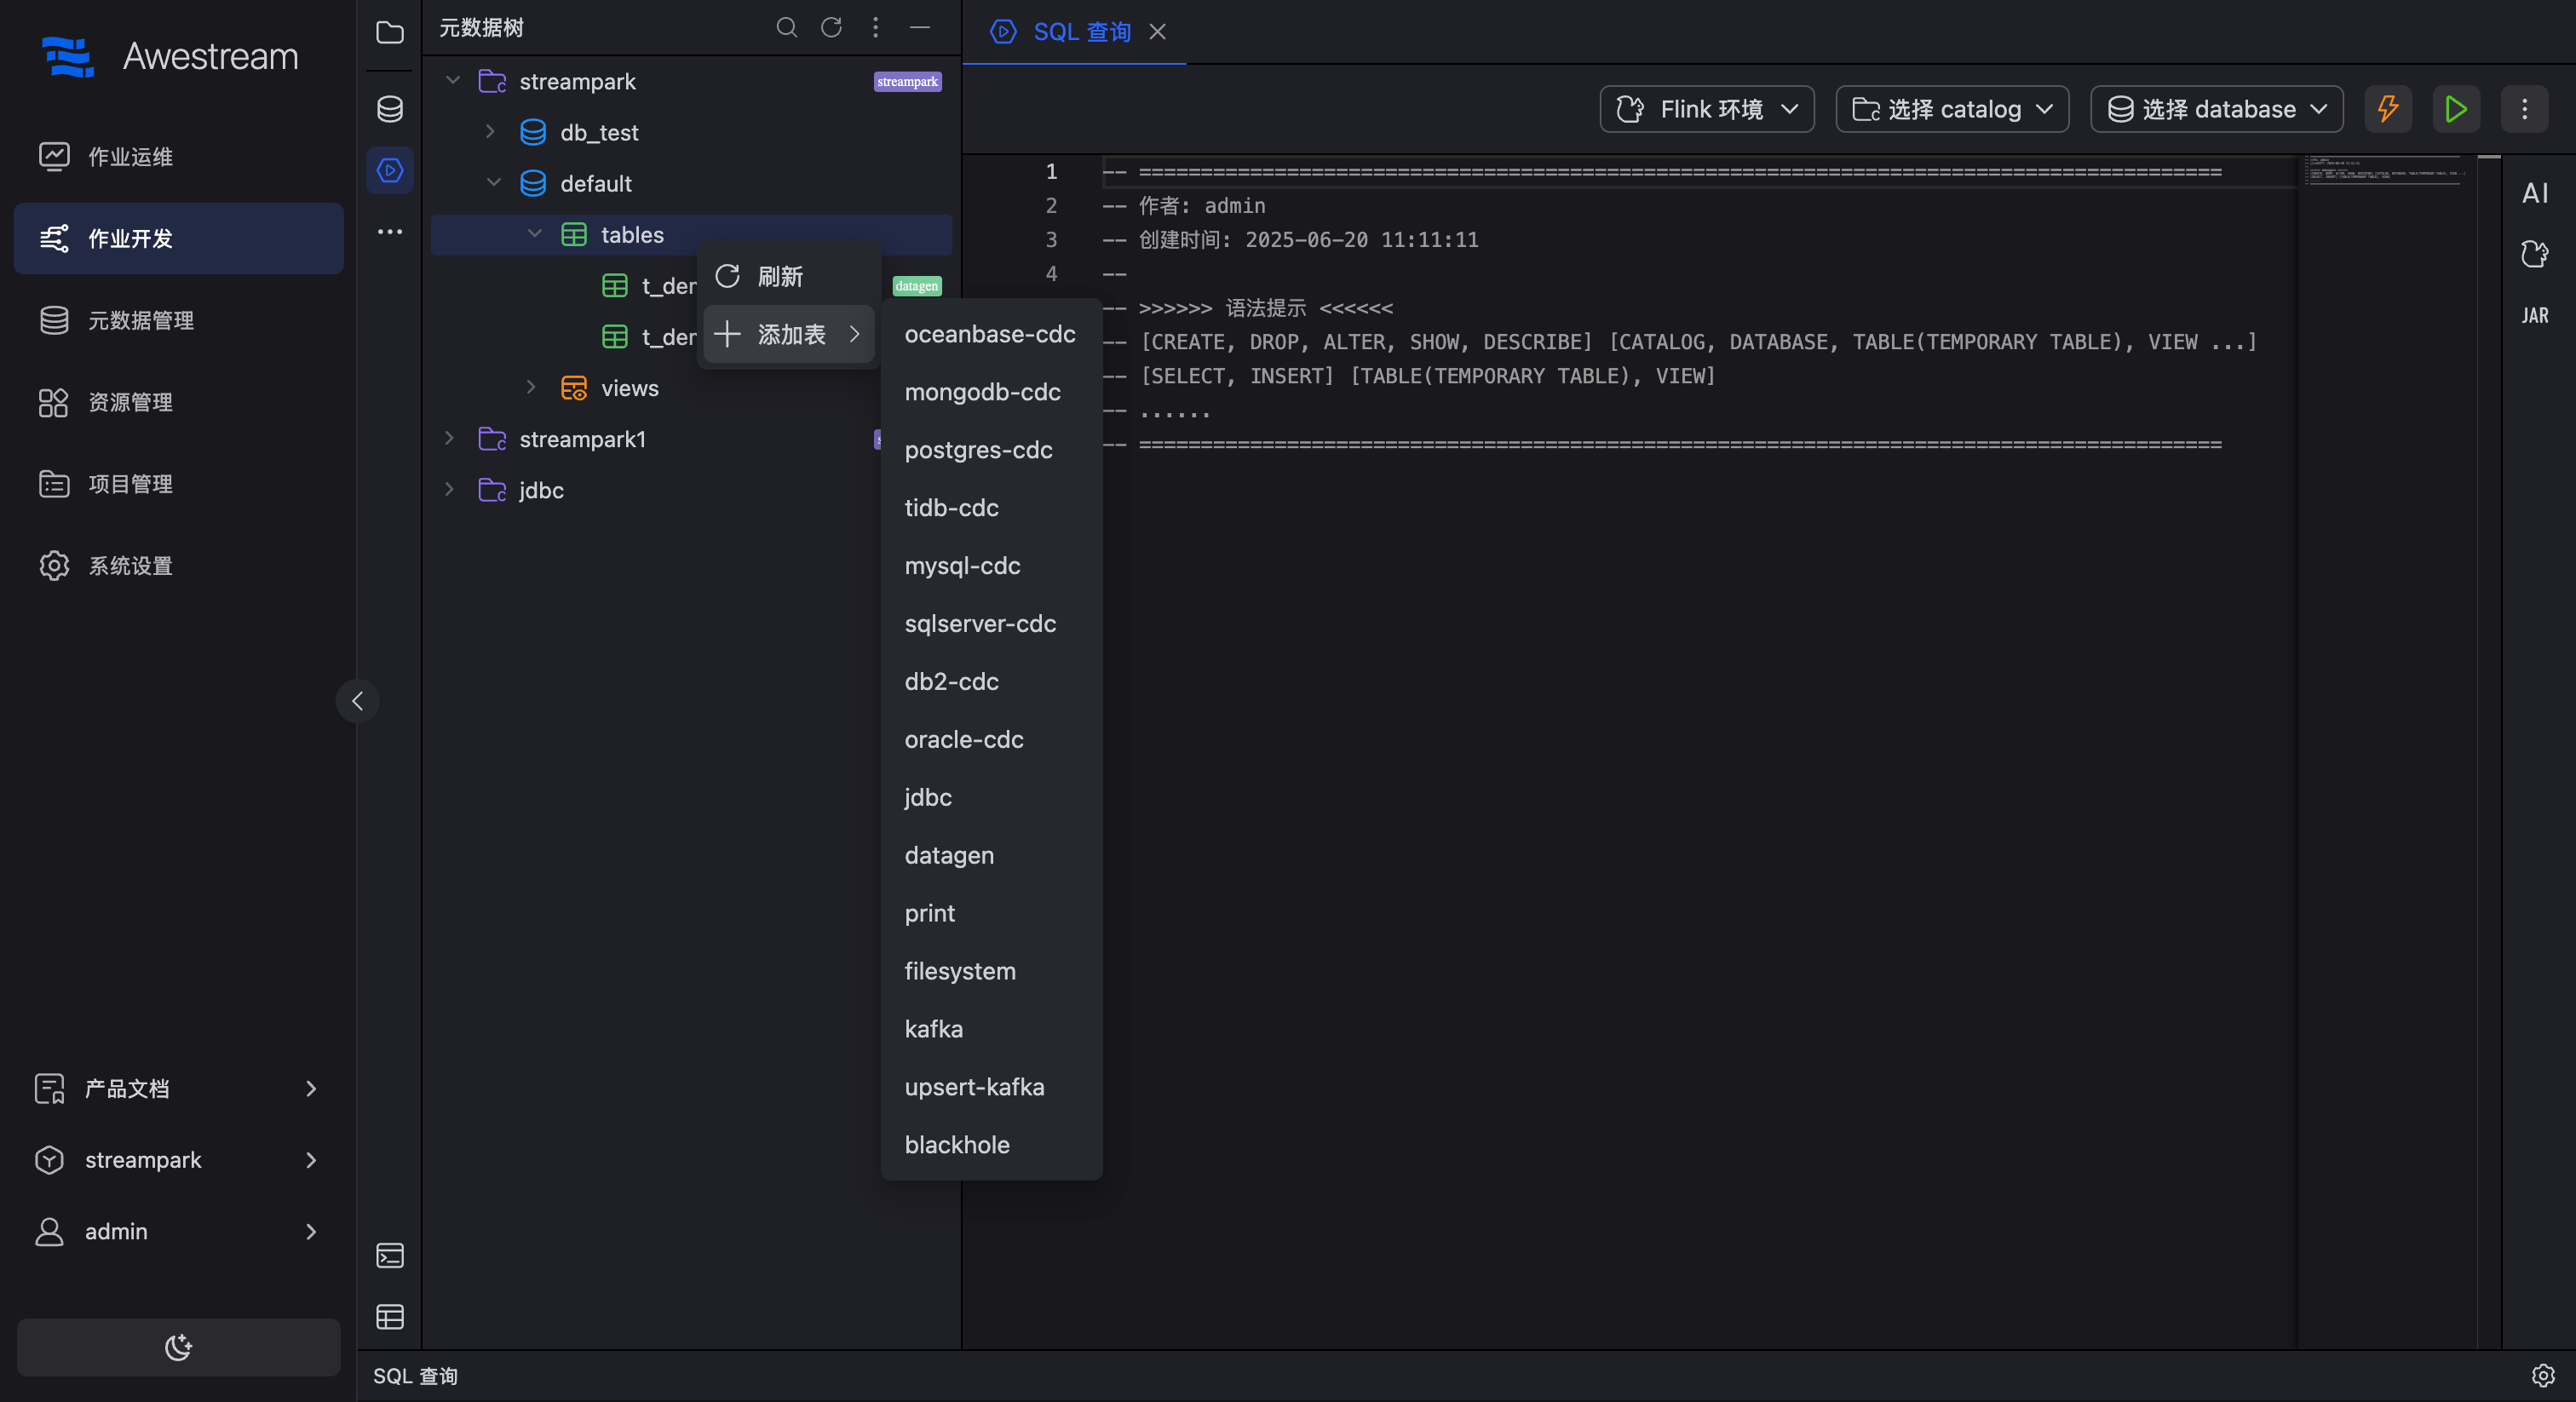Close the SQL 查询 tab
Viewport: 2576px width, 1402px height.
[x=1157, y=32]
